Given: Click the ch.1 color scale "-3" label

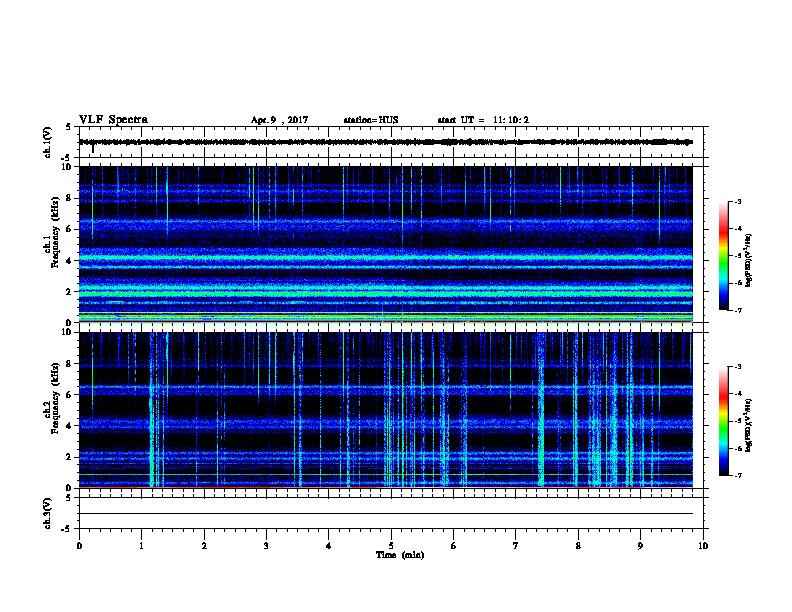Looking at the screenshot, I should coord(737,201).
